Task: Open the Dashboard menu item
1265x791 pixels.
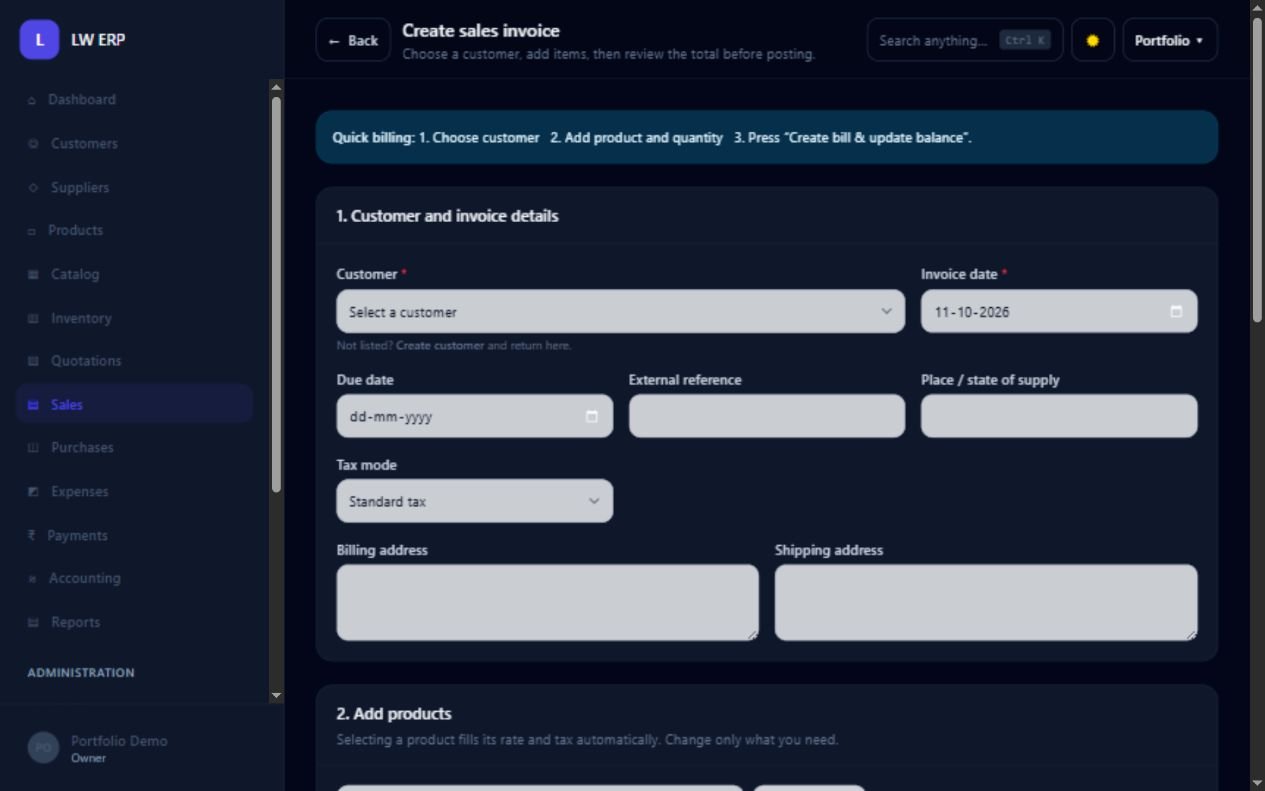Action: tap(134, 100)
